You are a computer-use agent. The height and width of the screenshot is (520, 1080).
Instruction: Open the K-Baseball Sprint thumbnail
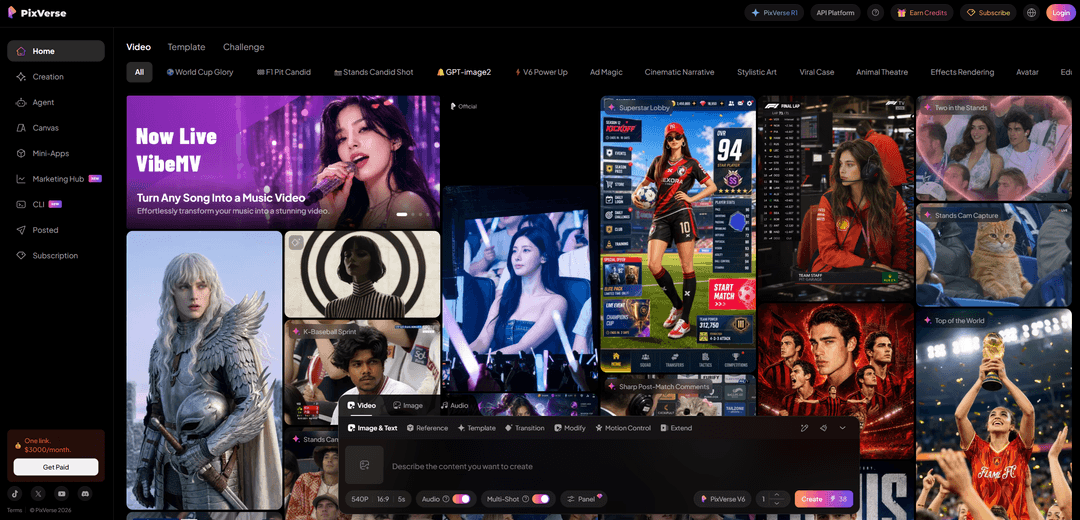362,373
